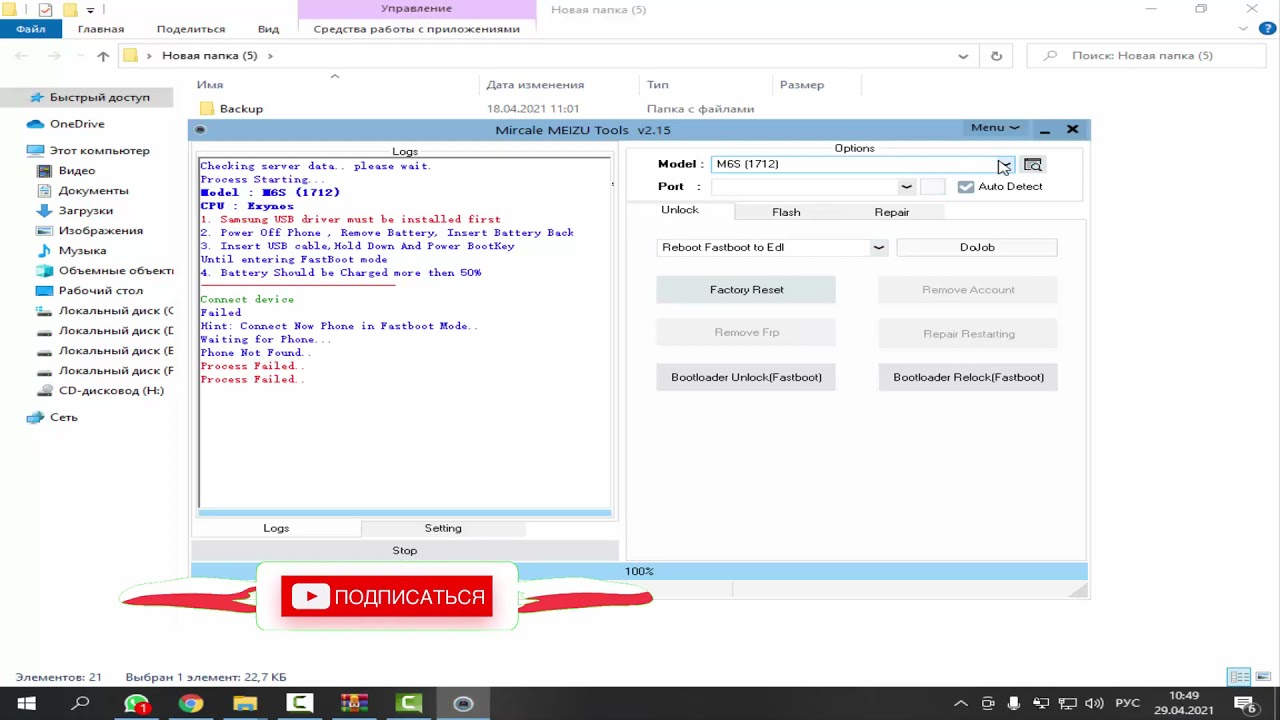The height and width of the screenshot is (720, 1280).
Task: Click the search-device icon beside the Model field
Action: coord(1033,165)
